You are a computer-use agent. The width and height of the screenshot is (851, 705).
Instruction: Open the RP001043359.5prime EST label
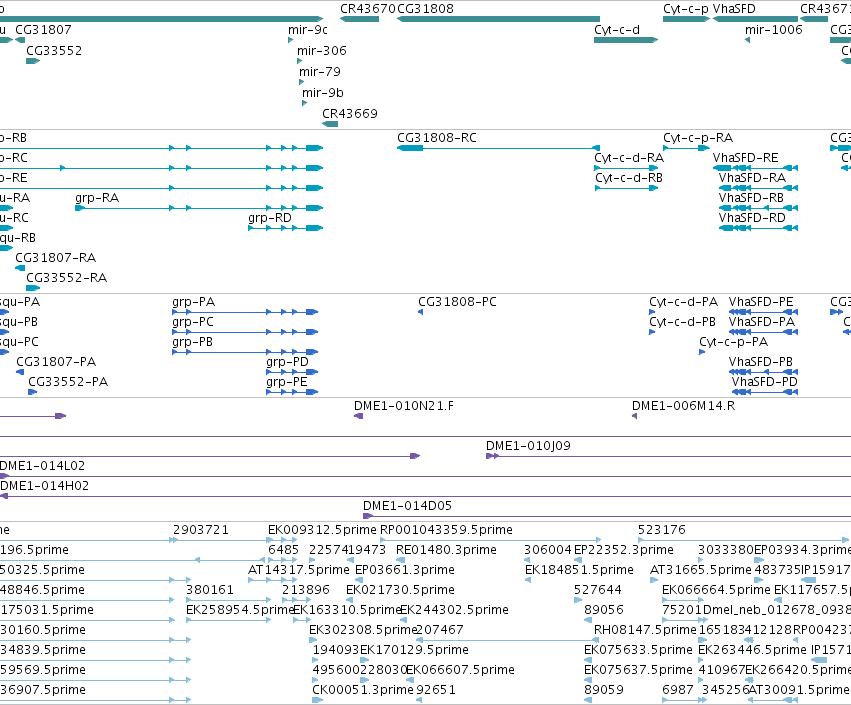pos(446,530)
